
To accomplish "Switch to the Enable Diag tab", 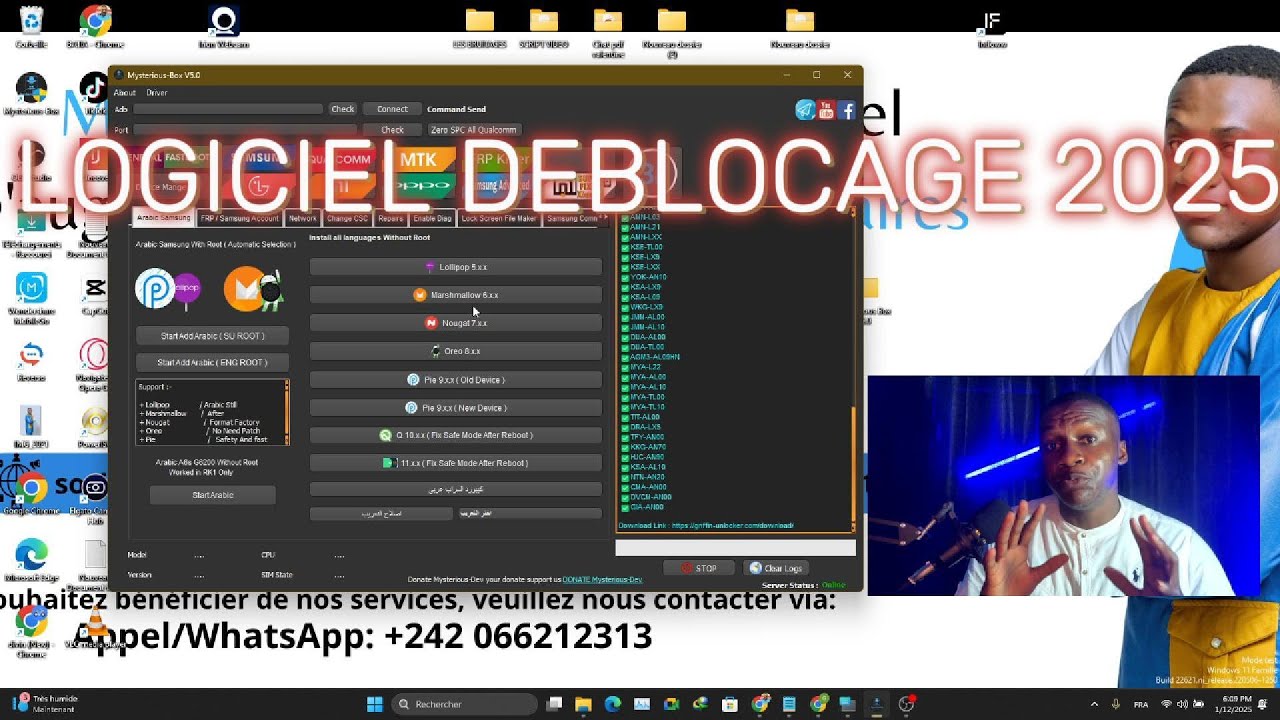I will click(432, 218).
